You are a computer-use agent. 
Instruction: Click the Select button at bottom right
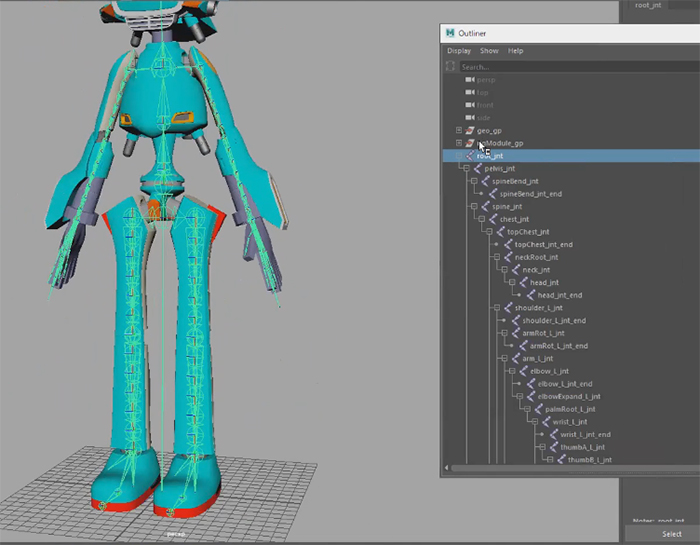click(671, 534)
